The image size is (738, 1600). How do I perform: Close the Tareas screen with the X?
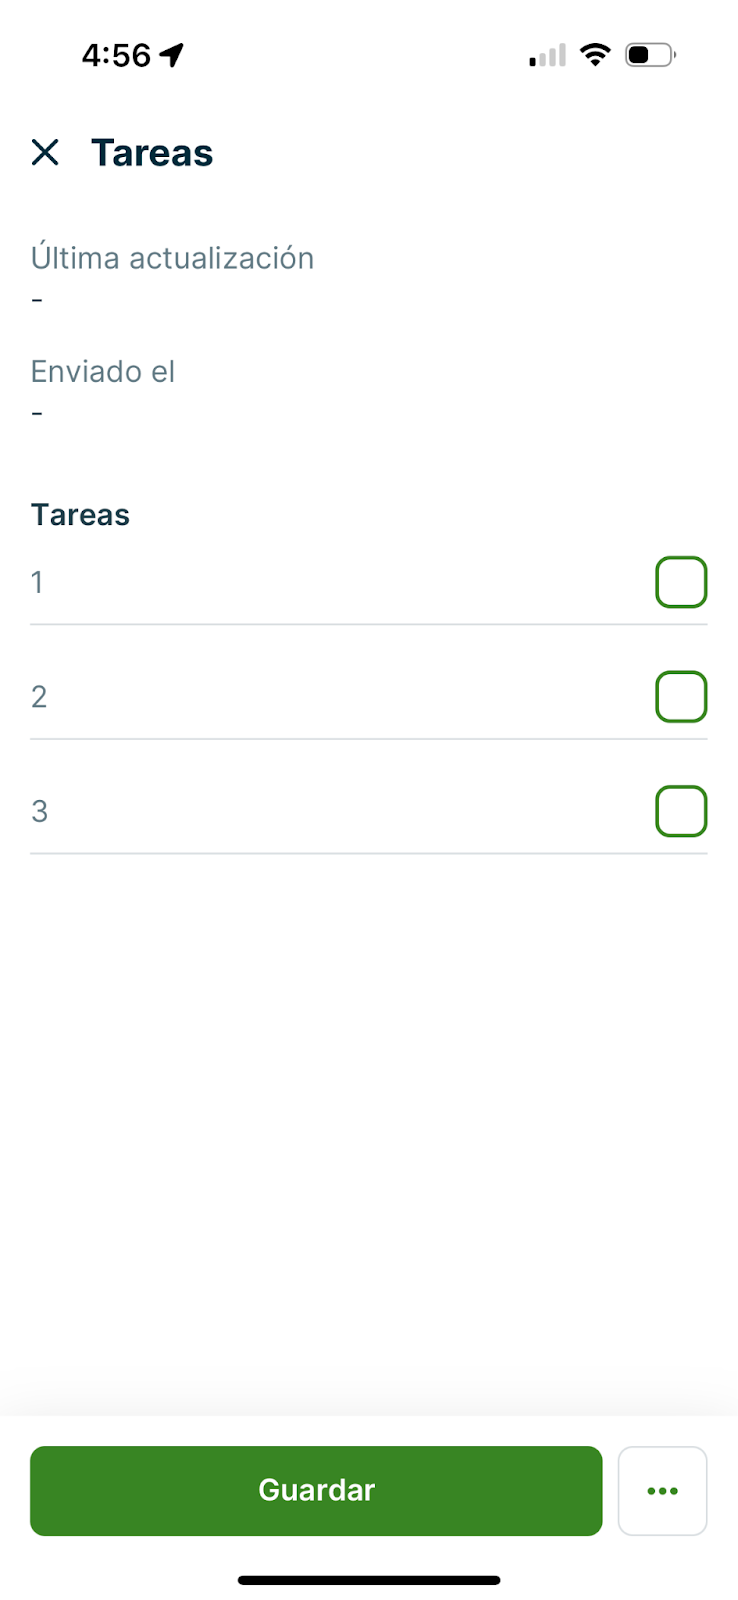(45, 153)
